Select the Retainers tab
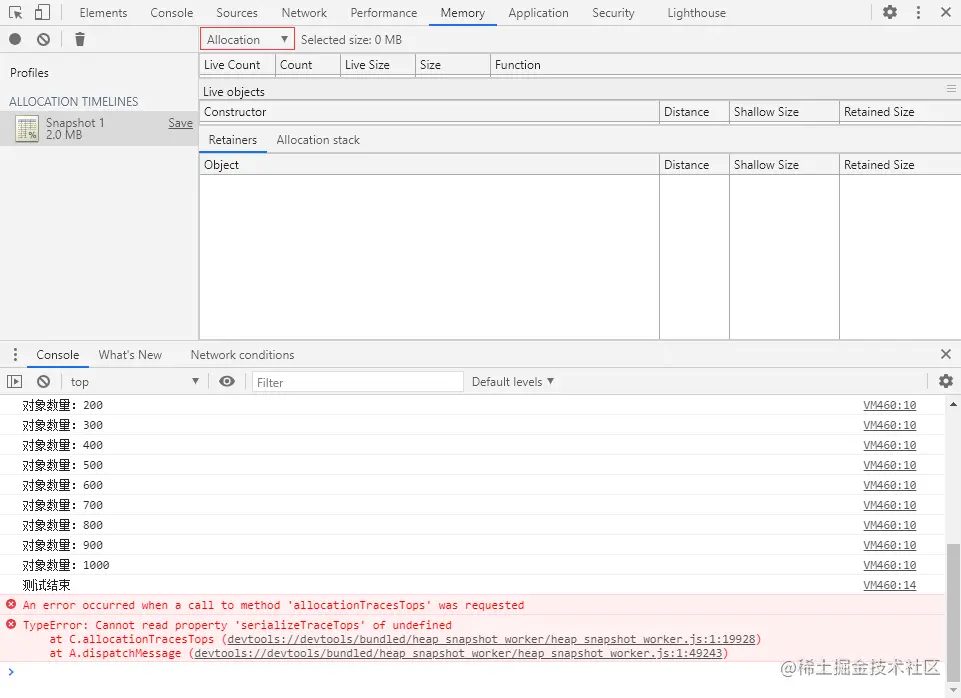The width and height of the screenshot is (961, 698). pos(233,140)
